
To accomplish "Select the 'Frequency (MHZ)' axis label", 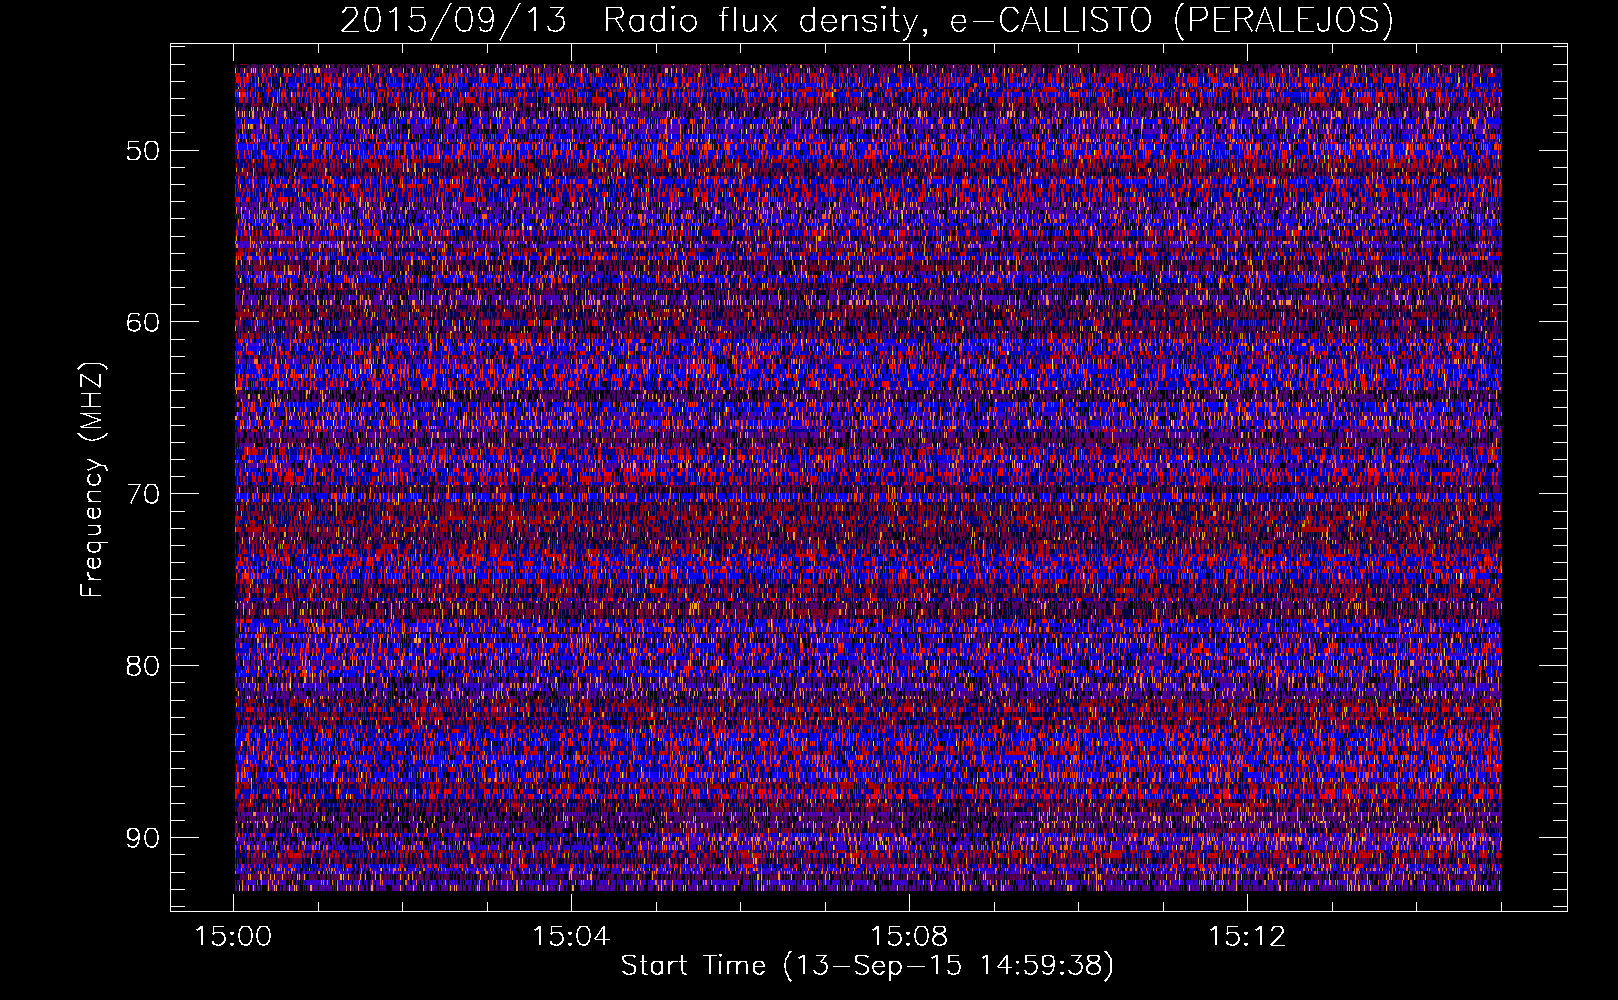I will click(x=92, y=481).
